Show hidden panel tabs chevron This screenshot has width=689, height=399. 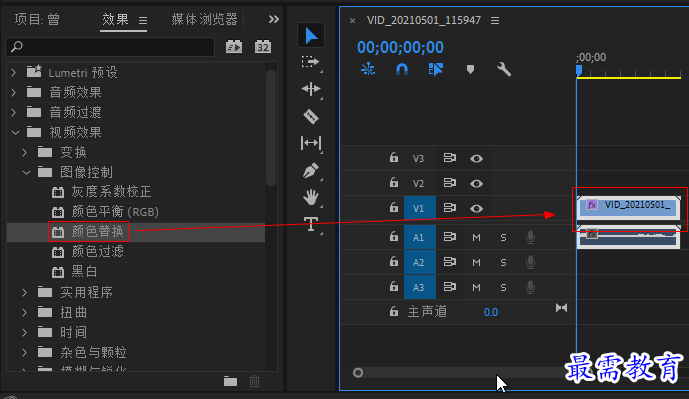pos(274,19)
